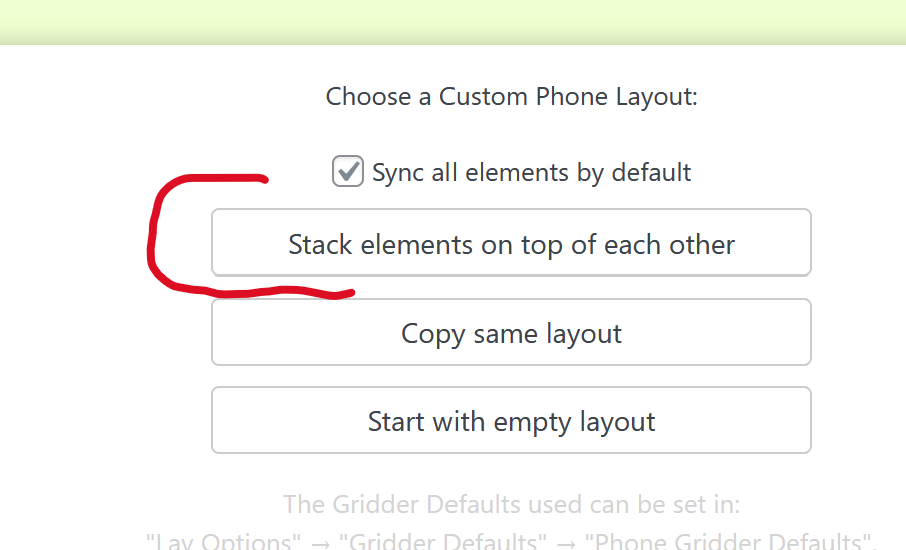This screenshot has width=906, height=550.
Task: Click the "Choose a Custom Phone Layout" heading
Action: [x=511, y=97]
